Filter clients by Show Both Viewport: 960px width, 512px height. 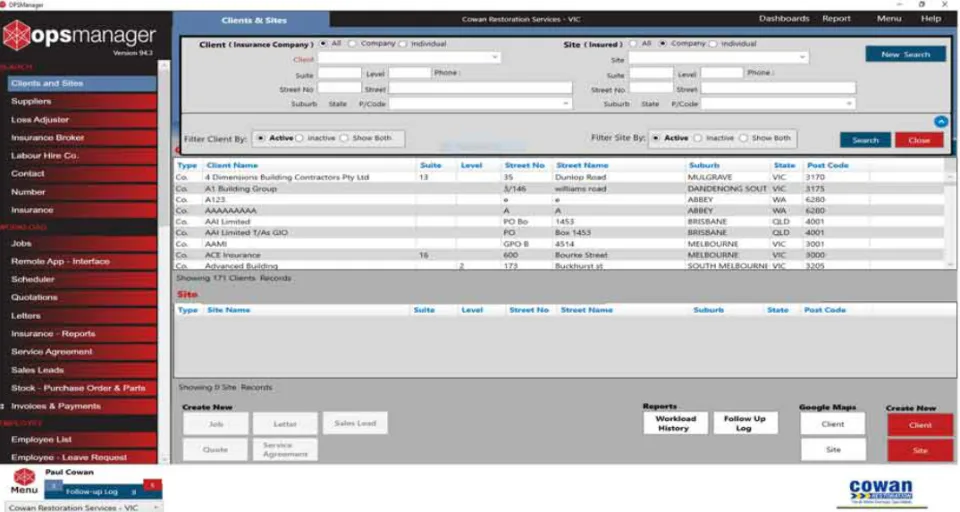pyautogui.click(x=344, y=138)
